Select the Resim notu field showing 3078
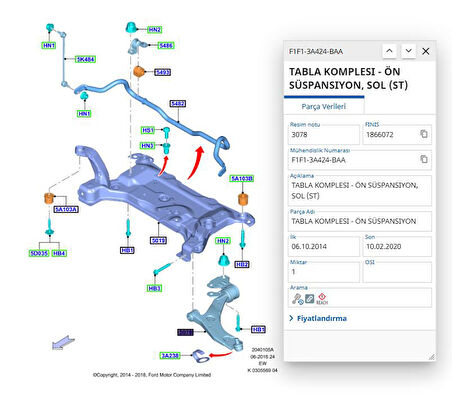Image resolution: width=452 pixels, height=394 pixels. [x=324, y=135]
